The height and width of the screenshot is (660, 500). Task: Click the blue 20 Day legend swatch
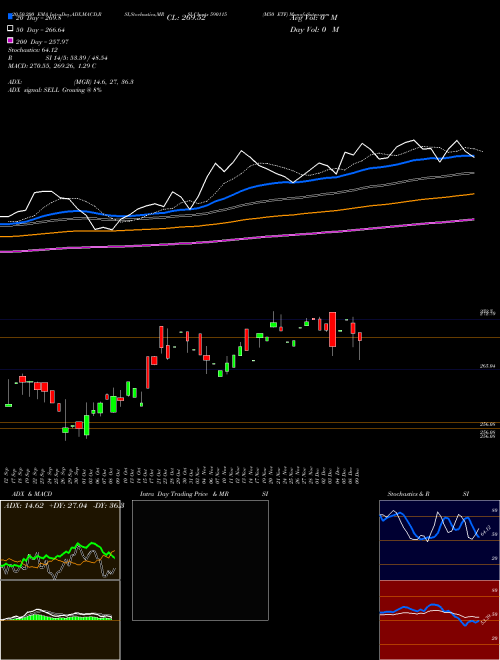pos(10,17)
